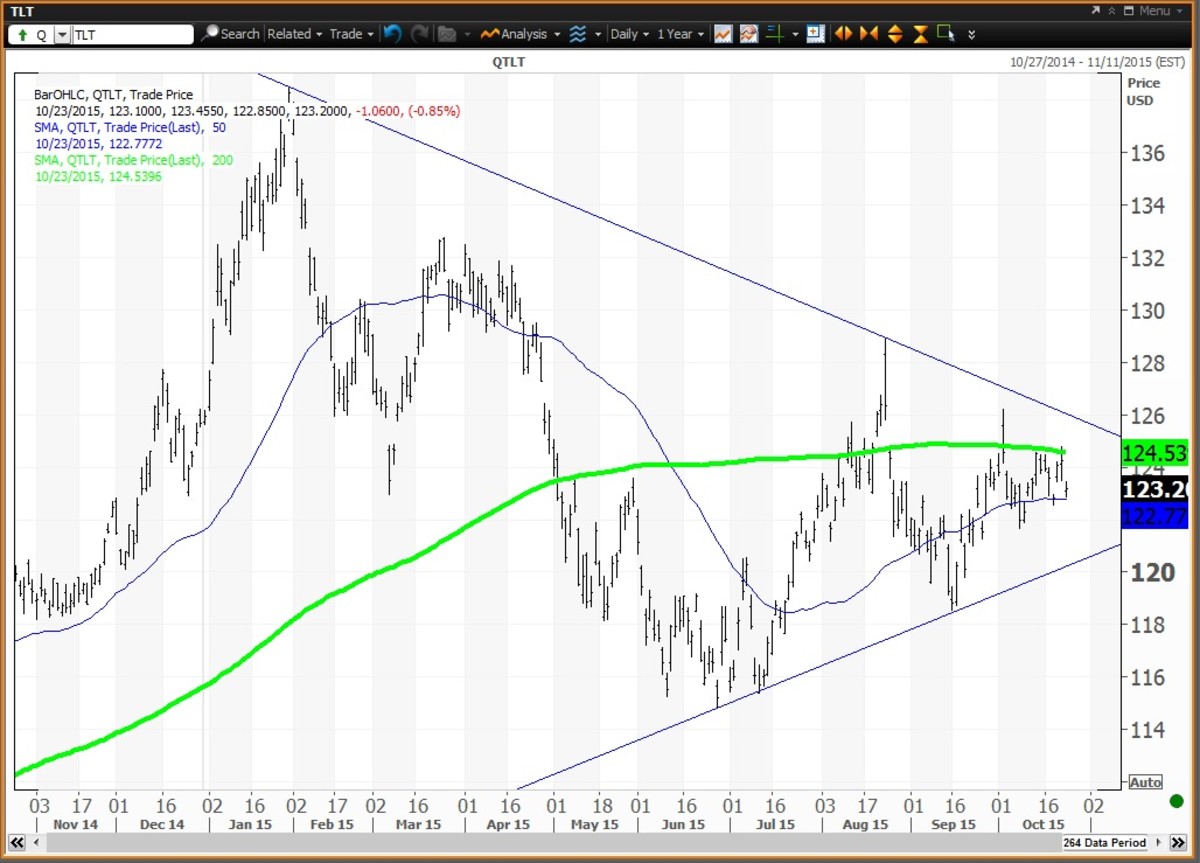The image size is (1200, 863).
Task: Click the Aug 15 month label on time axis
Action: click(x=865, y=825)
